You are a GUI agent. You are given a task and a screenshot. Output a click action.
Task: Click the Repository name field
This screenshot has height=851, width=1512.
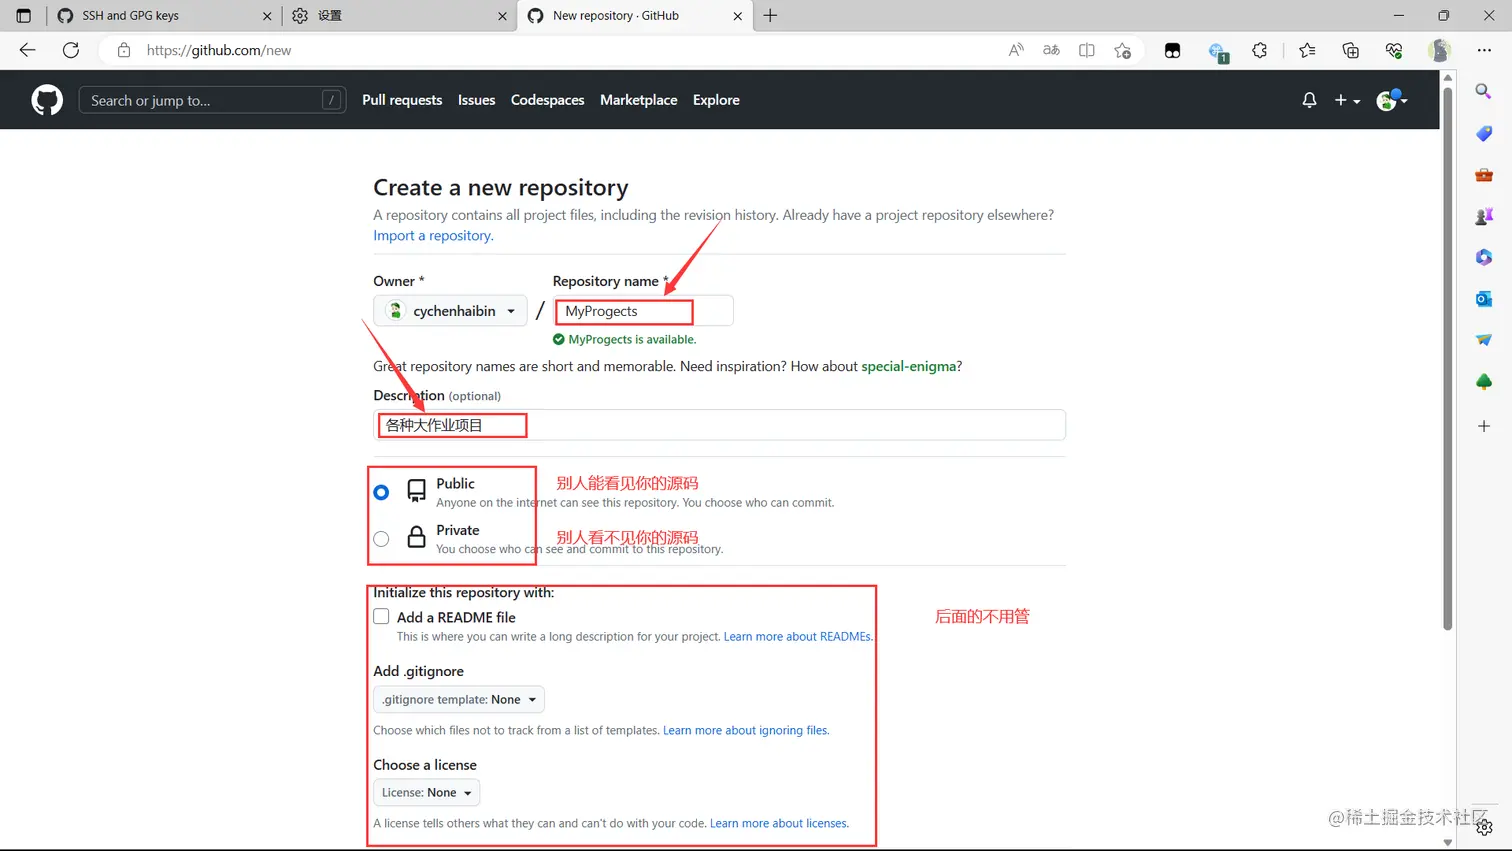click(x=643, y=311)
